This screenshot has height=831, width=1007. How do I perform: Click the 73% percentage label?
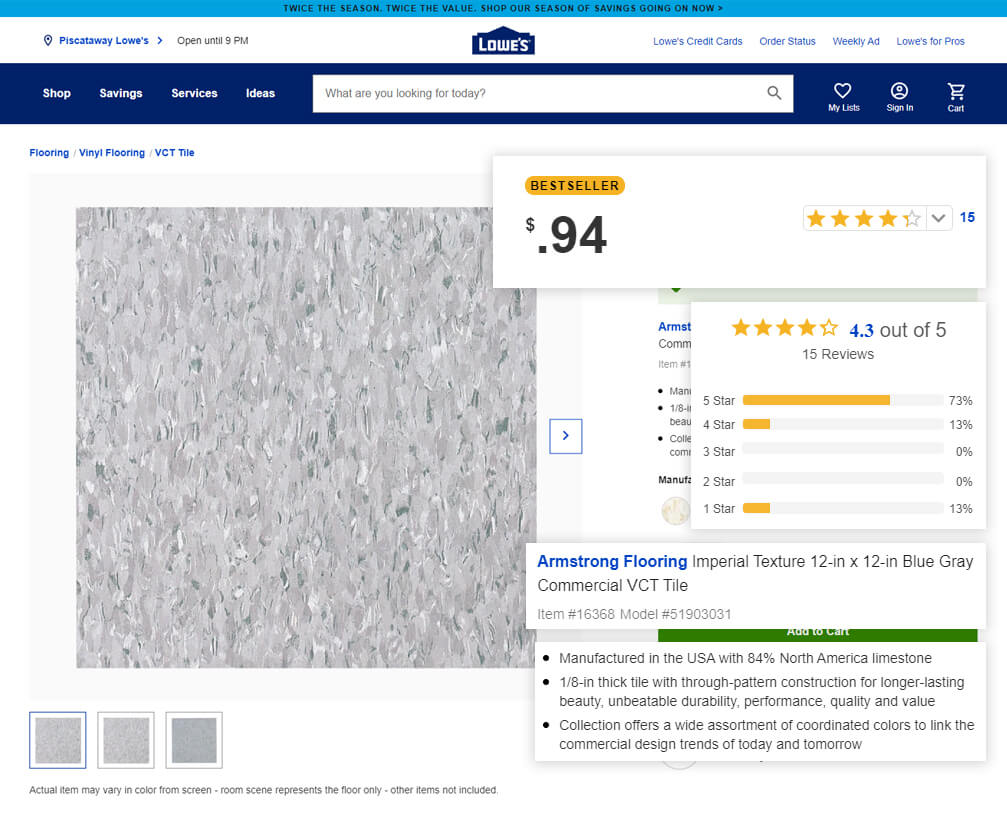(x=960, y=401)
